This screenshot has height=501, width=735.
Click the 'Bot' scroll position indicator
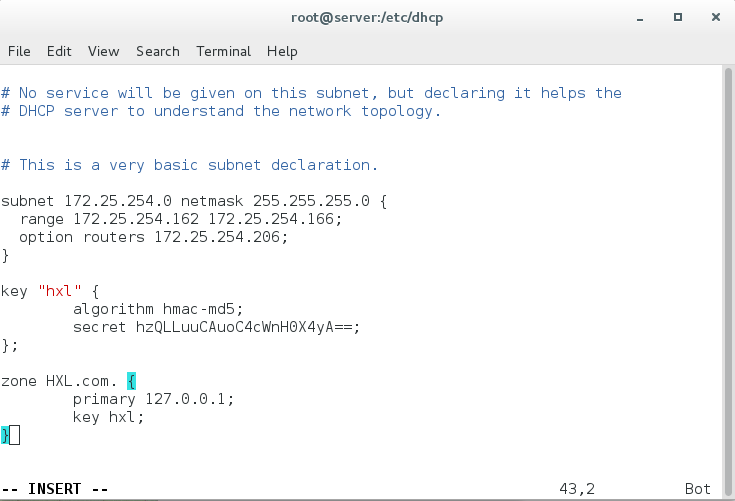coord(698,489)
